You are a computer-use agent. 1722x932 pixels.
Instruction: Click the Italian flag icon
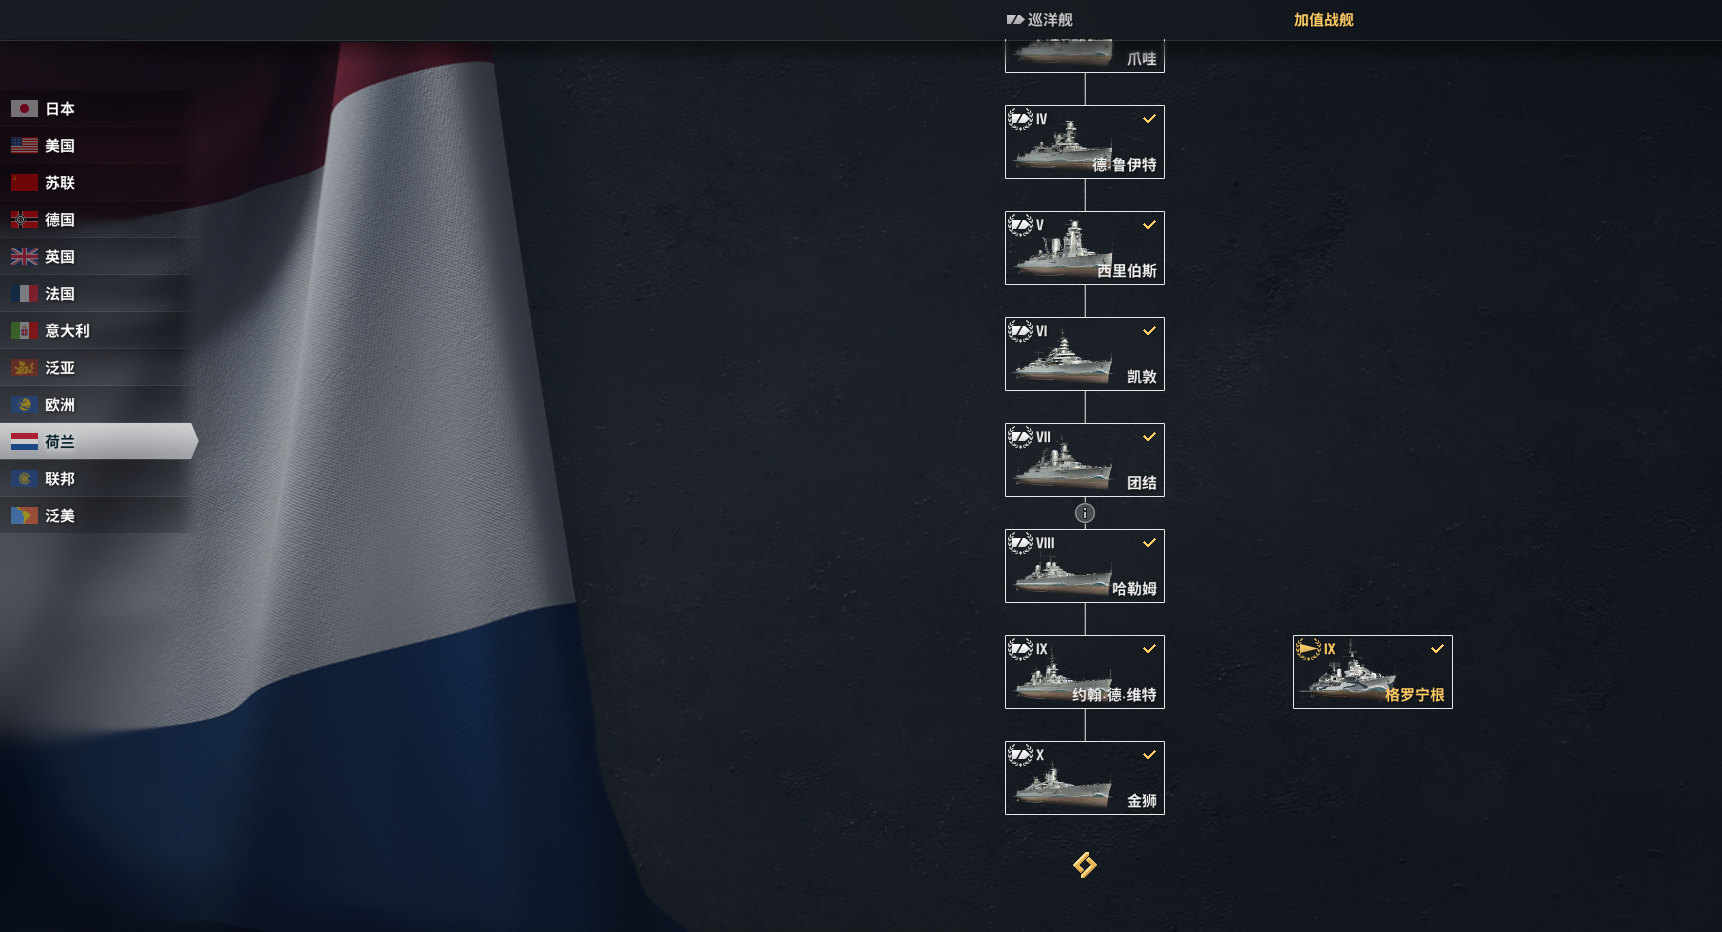[24, 331]
